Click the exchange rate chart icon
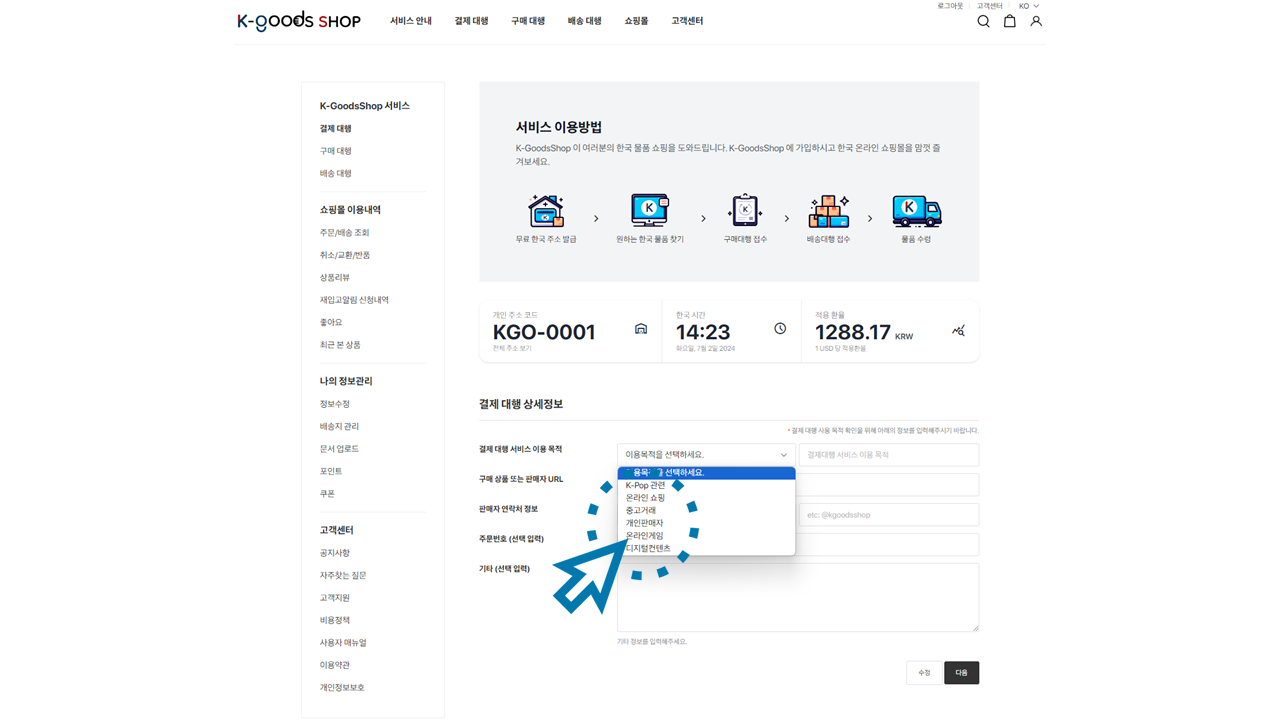This screenshot has width=1280, height=720. (x=958, y=330)
